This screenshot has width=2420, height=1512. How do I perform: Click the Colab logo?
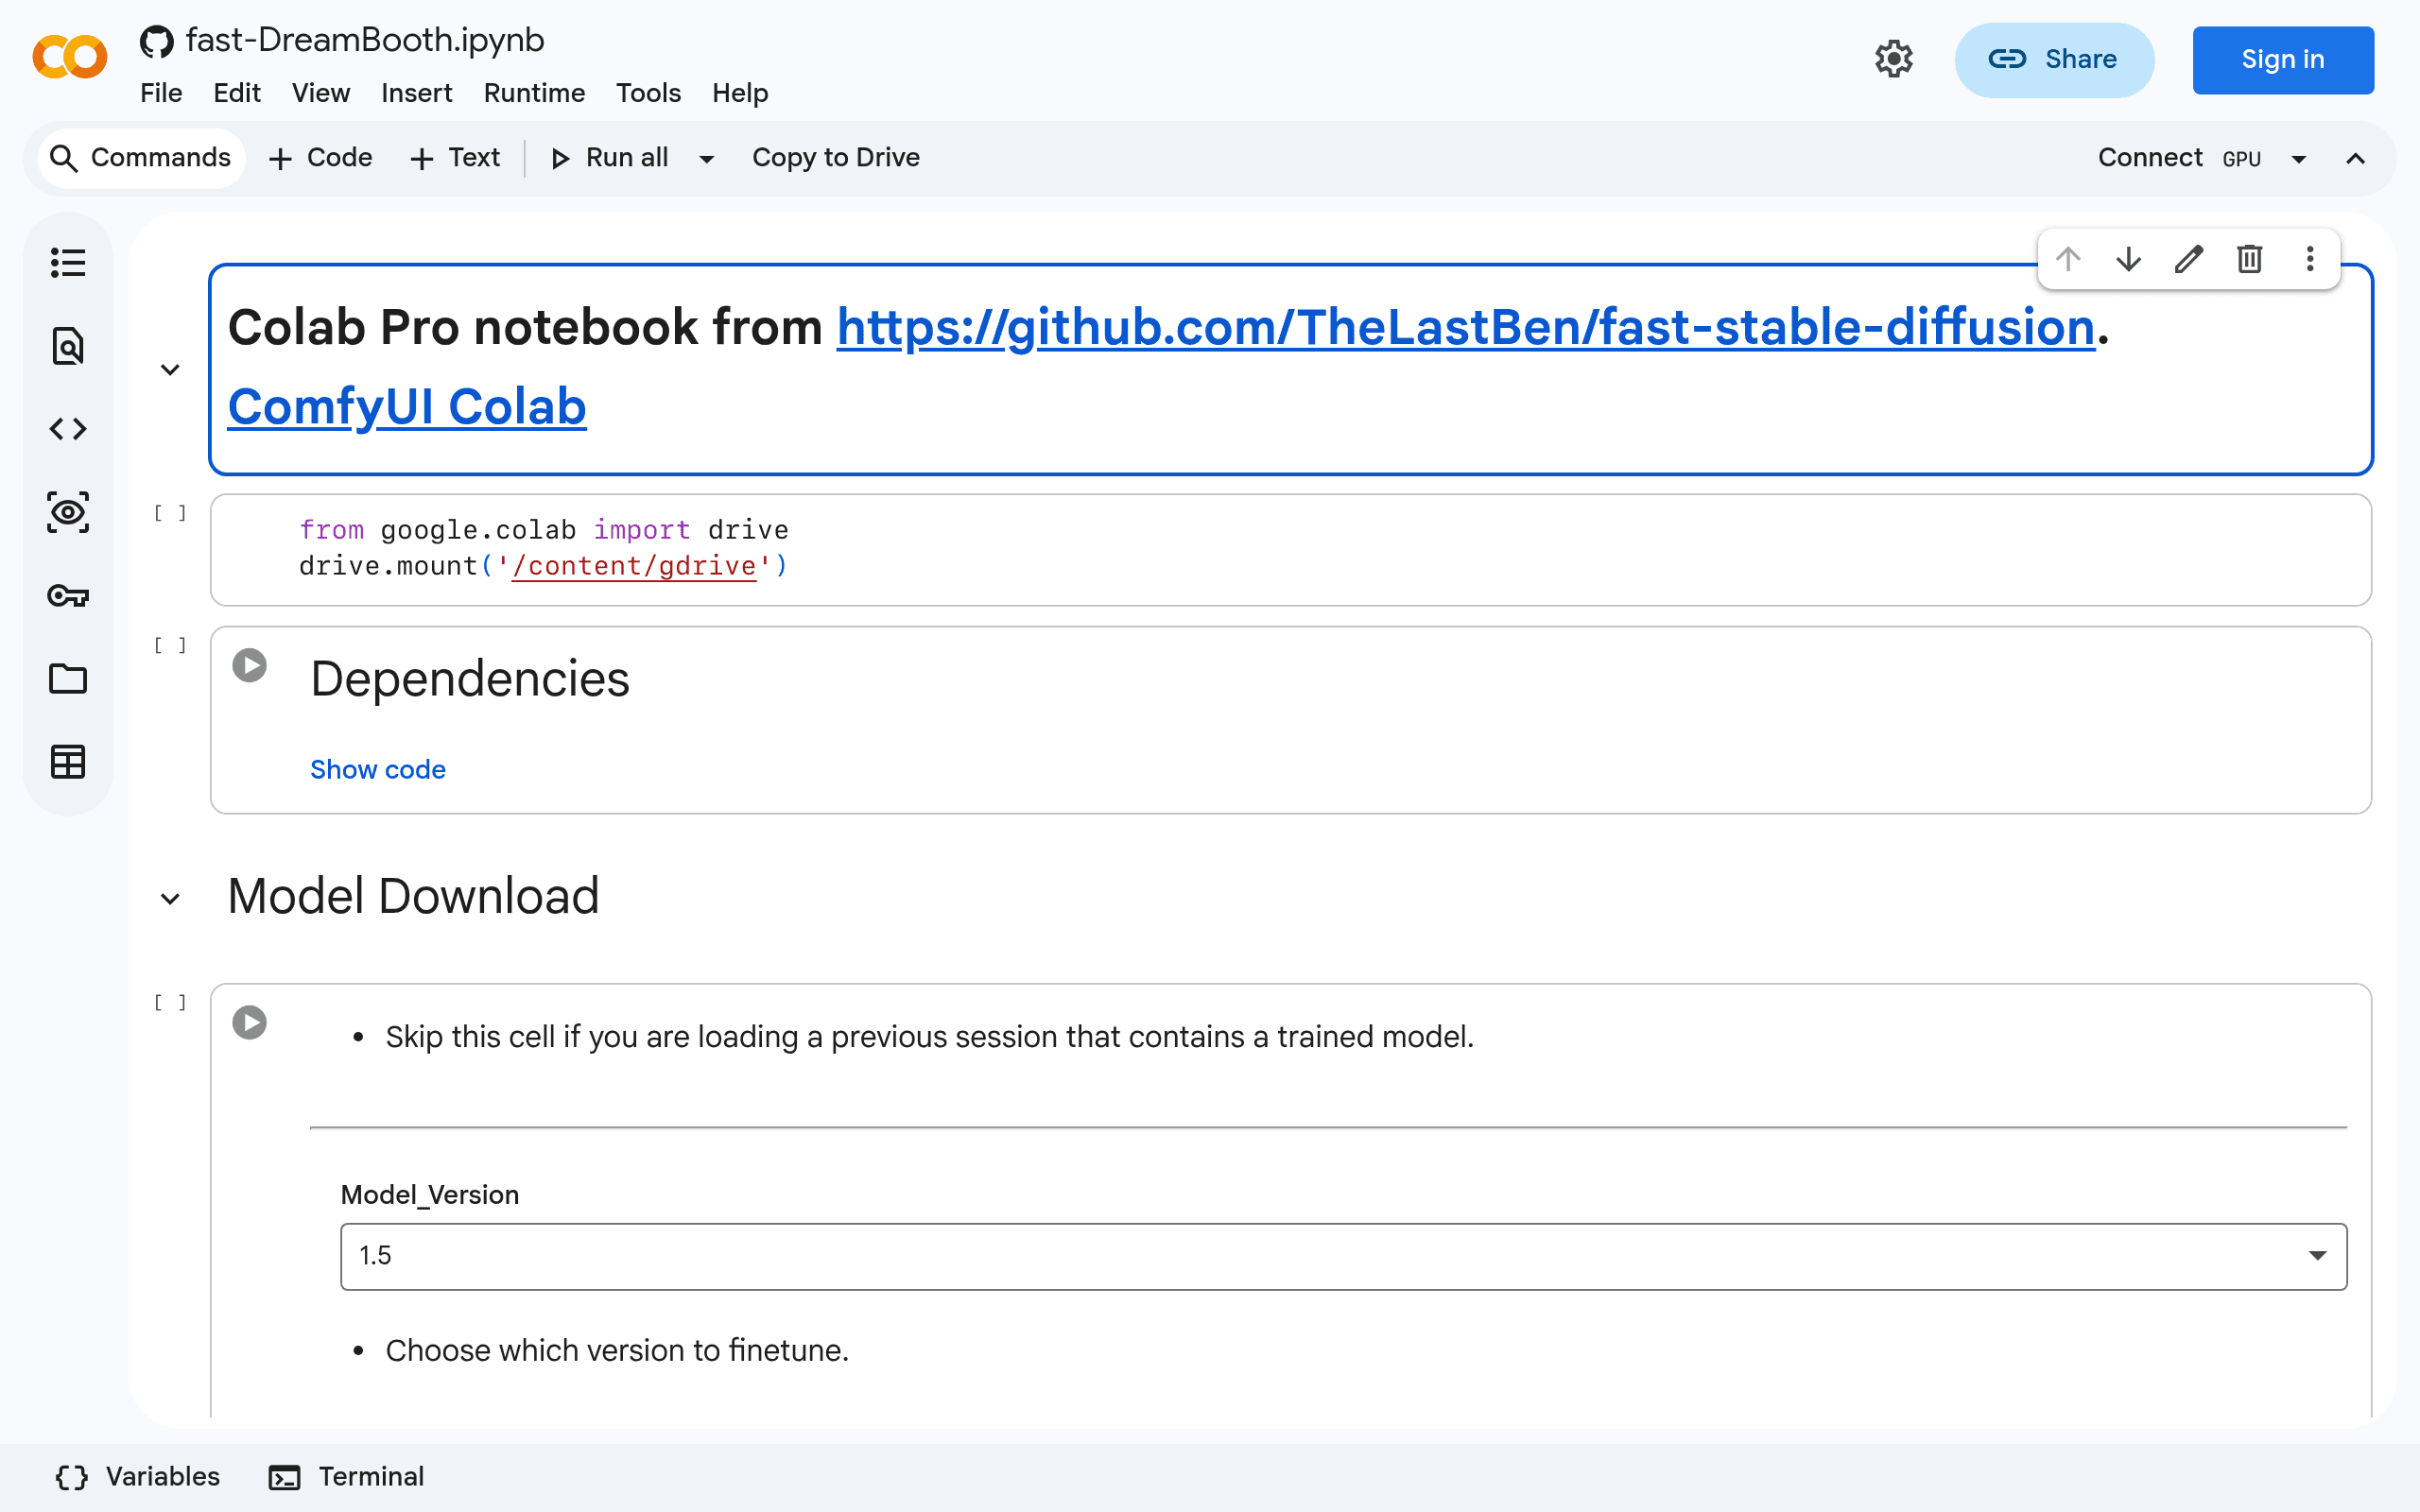point(70,57)
